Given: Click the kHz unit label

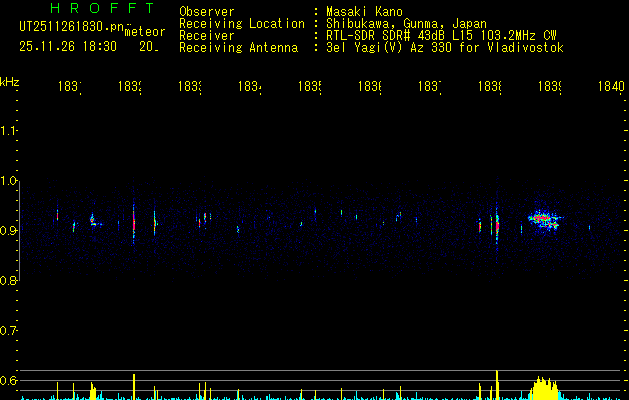Looking at the screenshot, I should click(10, 82).
